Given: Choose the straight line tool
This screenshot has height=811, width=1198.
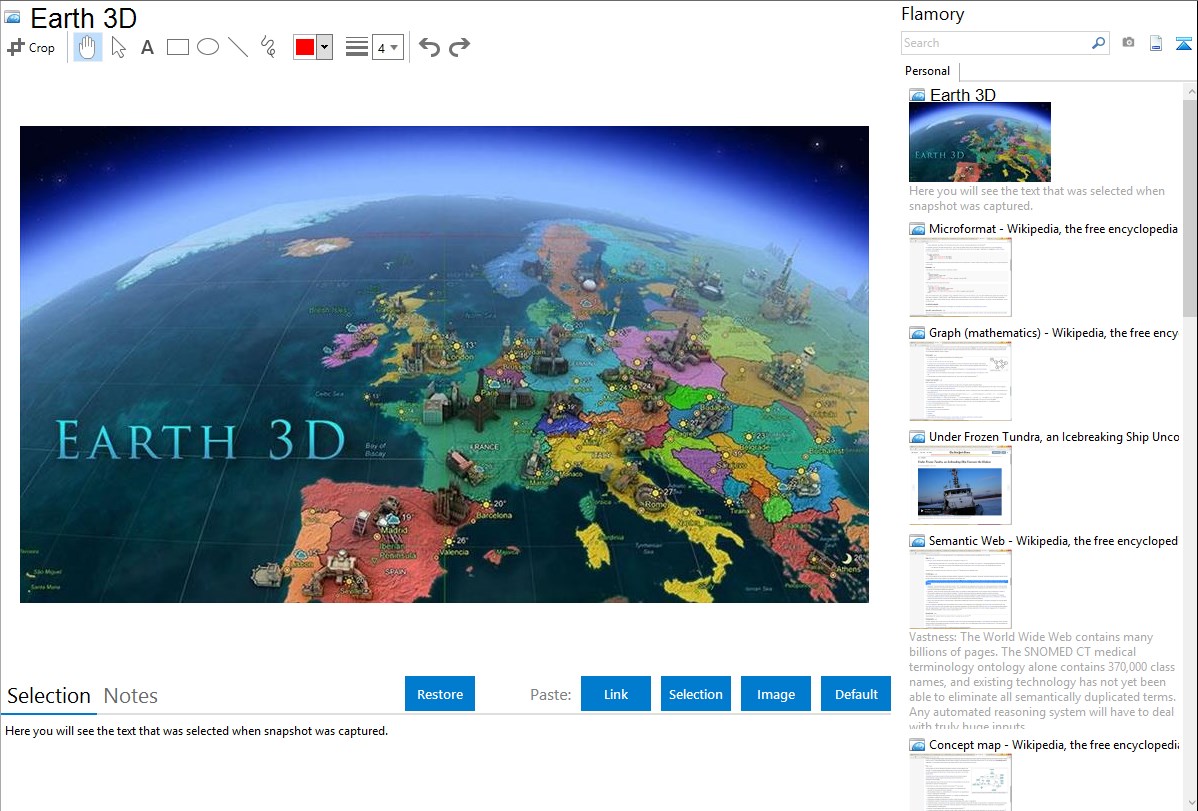Looking at the screenshot, I should [x=238, y=47].
